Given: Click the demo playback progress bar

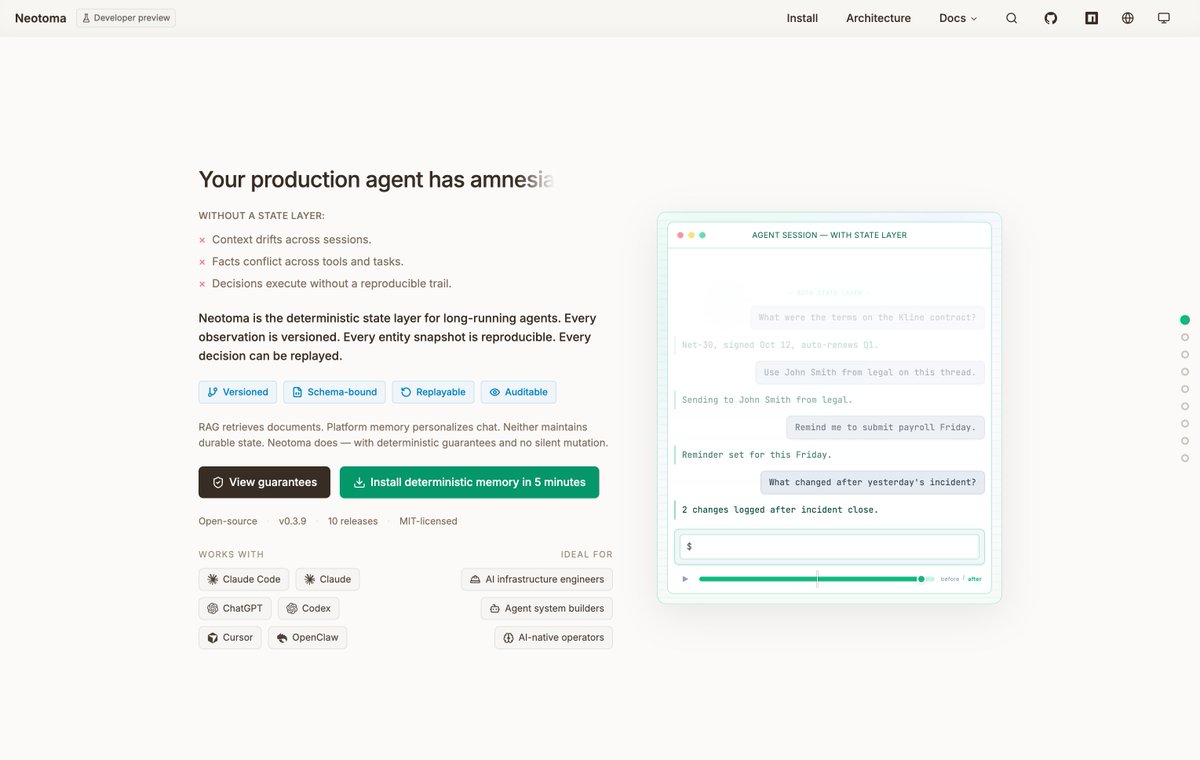Looking at the screenshot, I should point(816,579).
